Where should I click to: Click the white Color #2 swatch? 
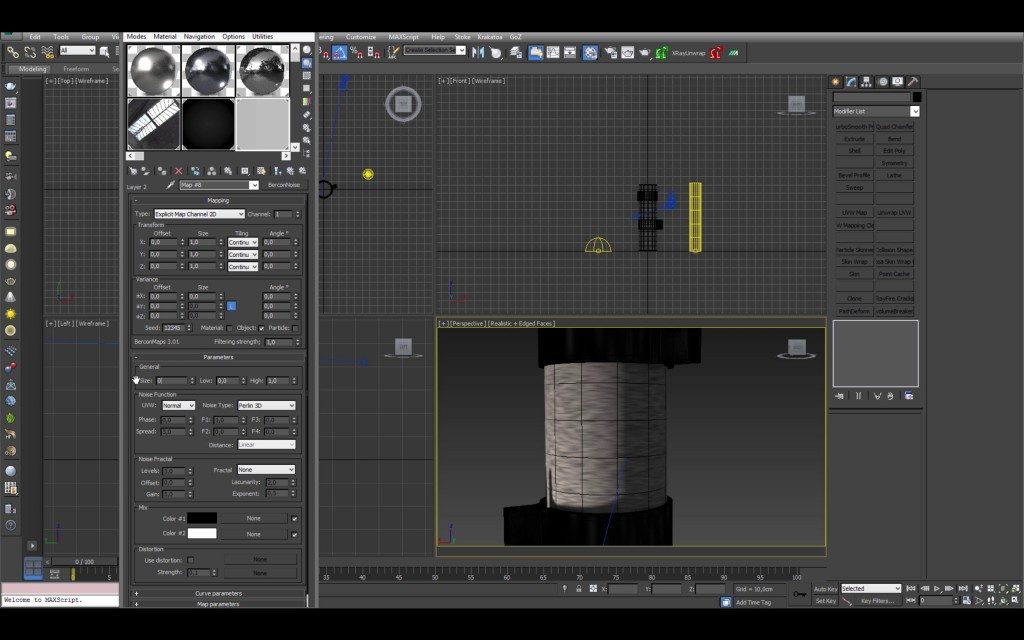(202, 534)
